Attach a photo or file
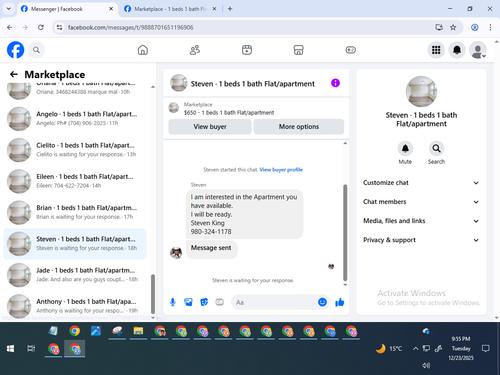 point(188,302)
